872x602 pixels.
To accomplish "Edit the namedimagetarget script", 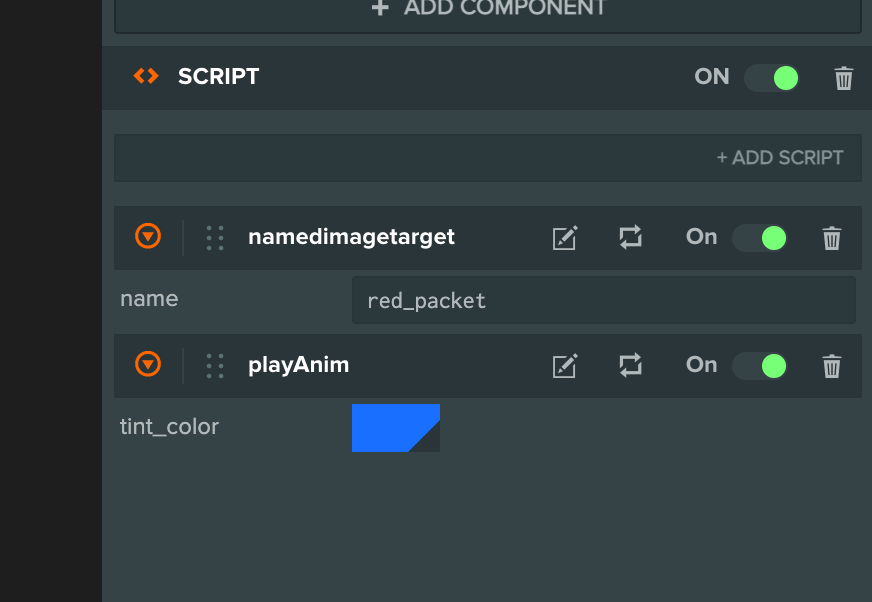I will coord(565,238).
